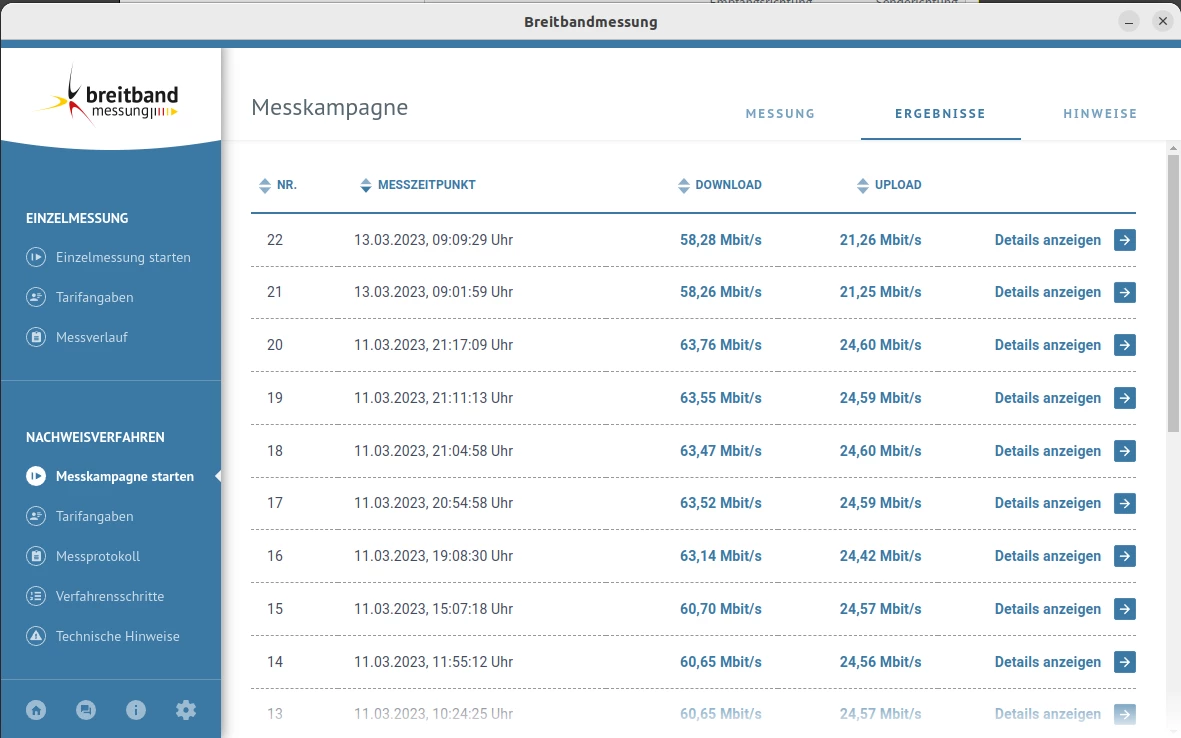1181x738 pixels.
Task: Click Details anzeigen for measurement 20
Action: click(x=1048, y=345)
